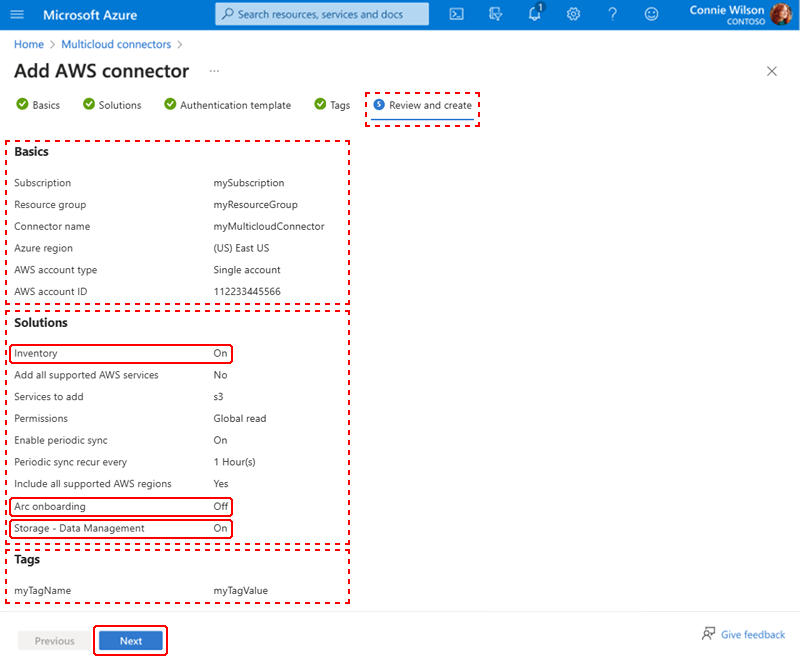
Task: Open Connie Wilson account avatar
Action: (781, 14)
